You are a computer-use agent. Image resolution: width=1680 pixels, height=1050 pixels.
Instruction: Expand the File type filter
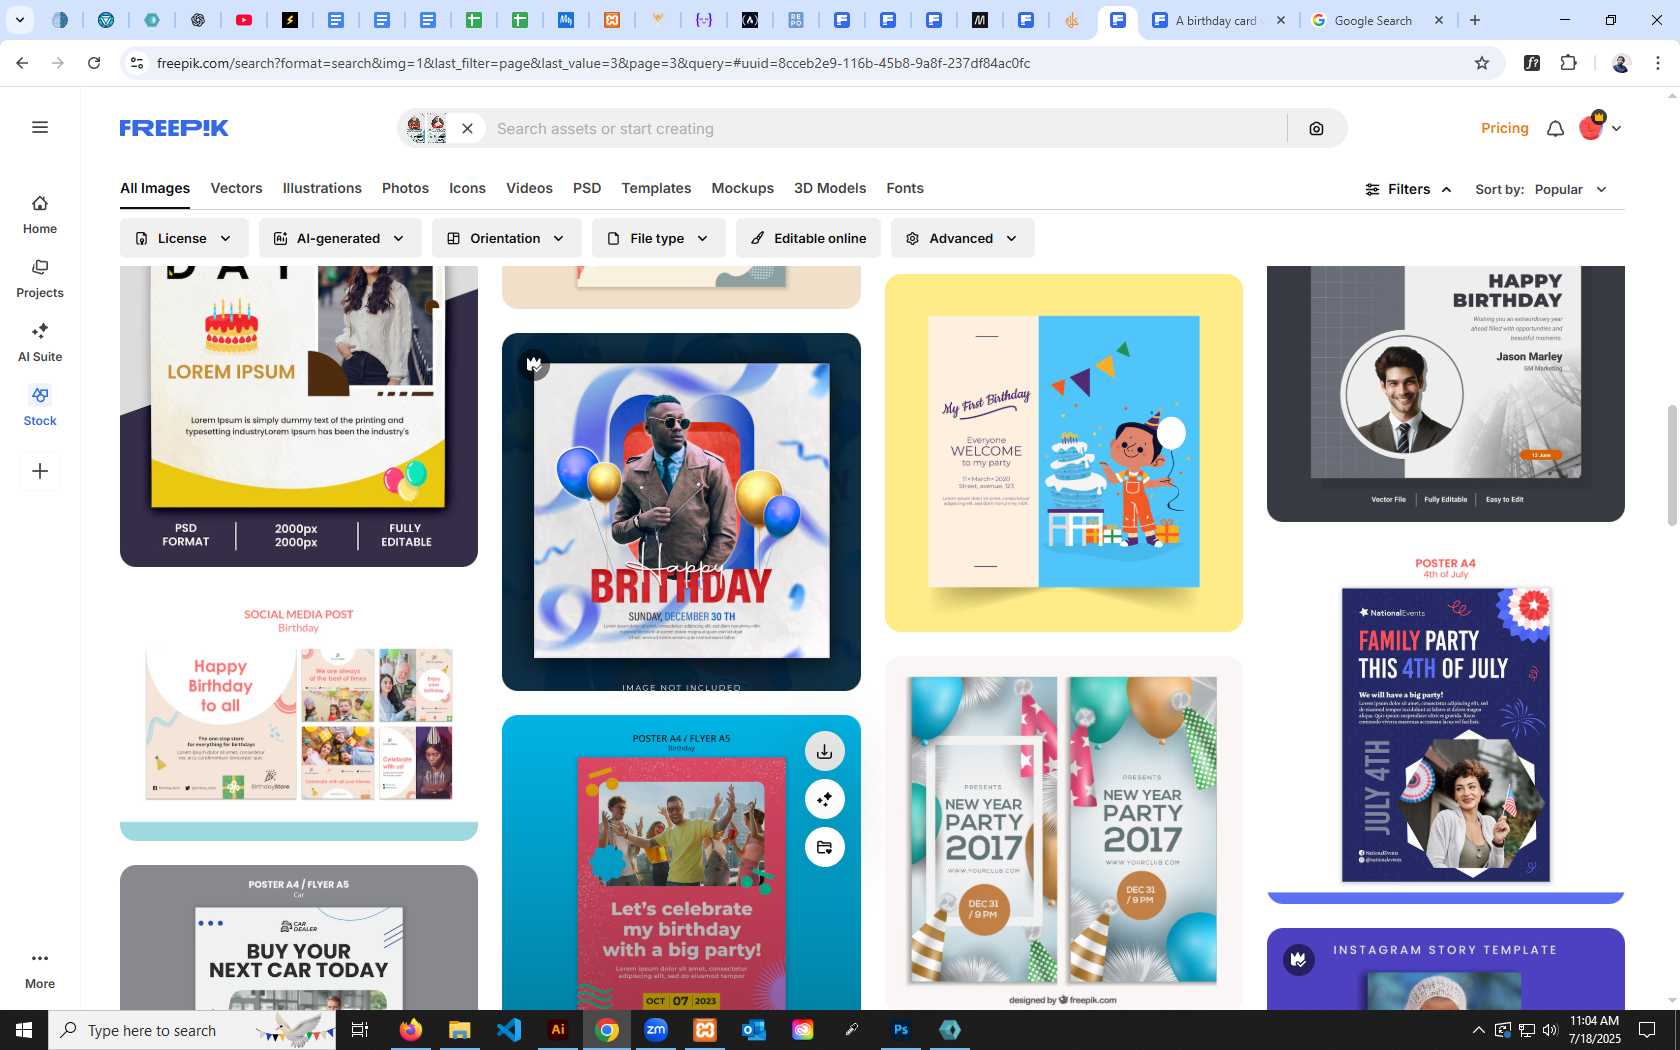pos(658,238)
